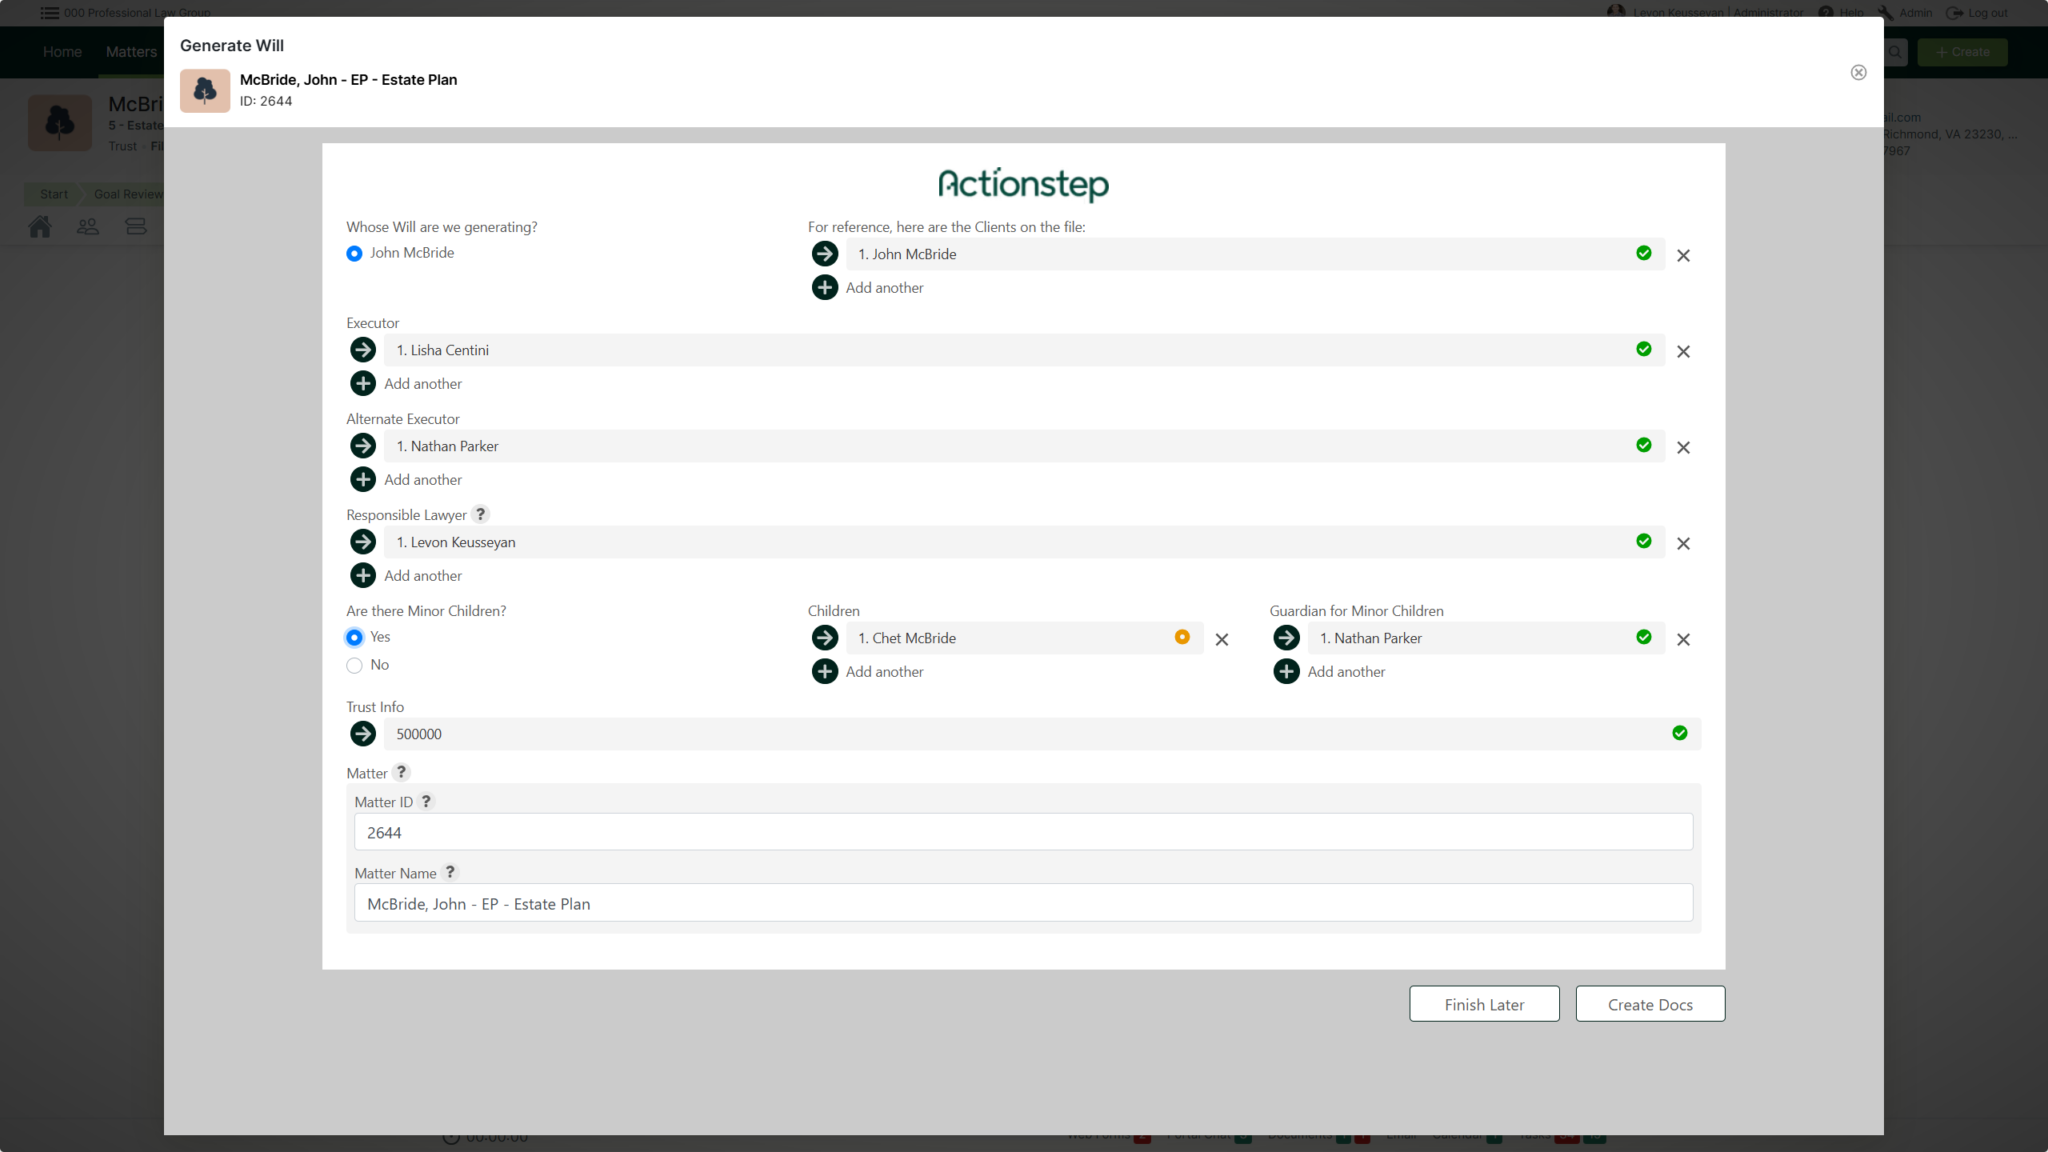Click the plus icon under Guardian for Minor Children
This screenshot has width=2048, height=1152.
pyautogui.click(x=1286, y=672)
